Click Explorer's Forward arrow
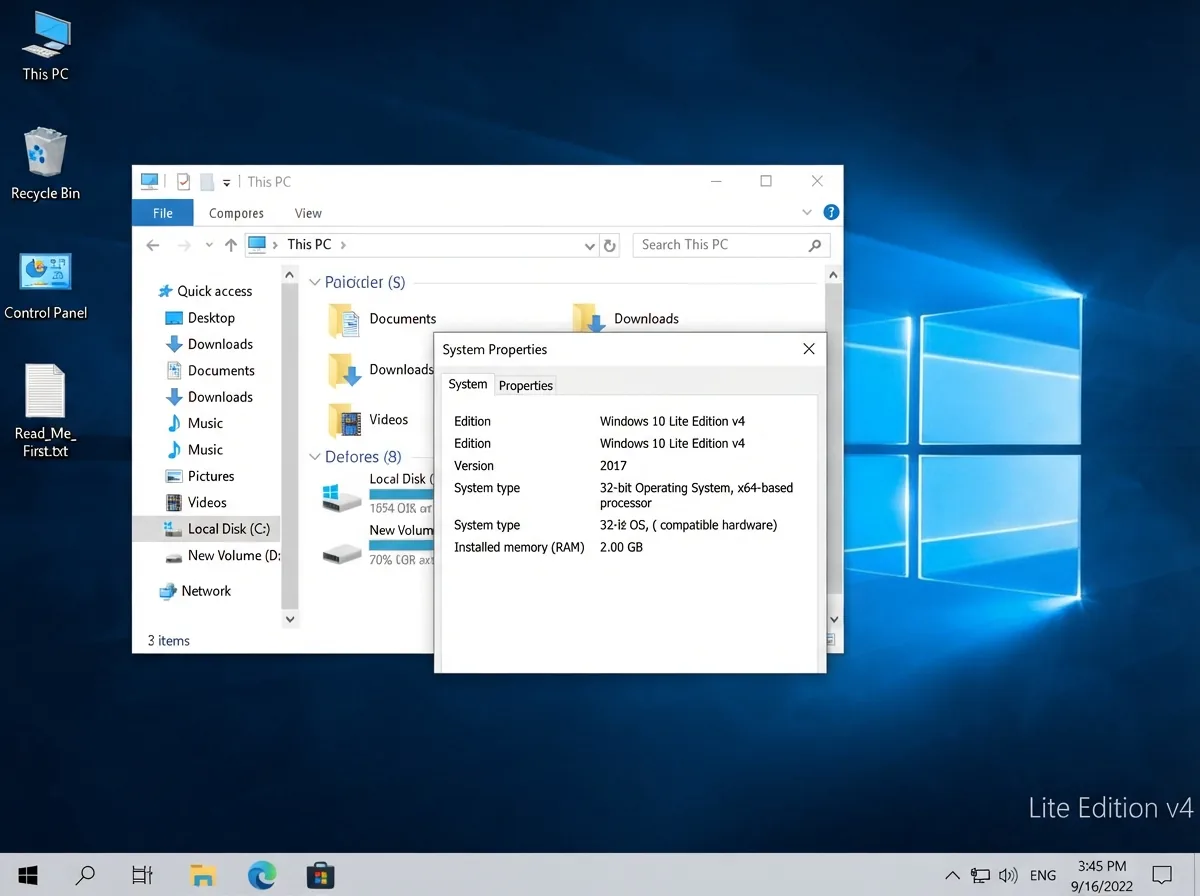This screenshot has width=1200, height=896. click(184, 245)
